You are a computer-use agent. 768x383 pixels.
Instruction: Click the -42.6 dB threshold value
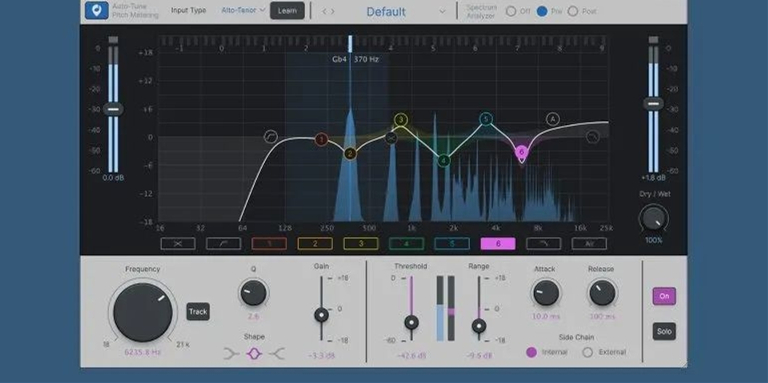411,356
